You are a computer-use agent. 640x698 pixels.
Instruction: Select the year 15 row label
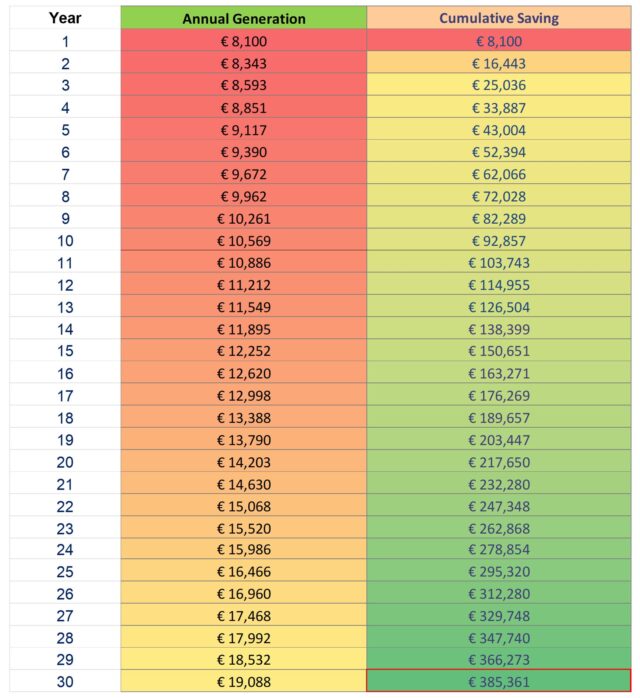tap(65, 351)
